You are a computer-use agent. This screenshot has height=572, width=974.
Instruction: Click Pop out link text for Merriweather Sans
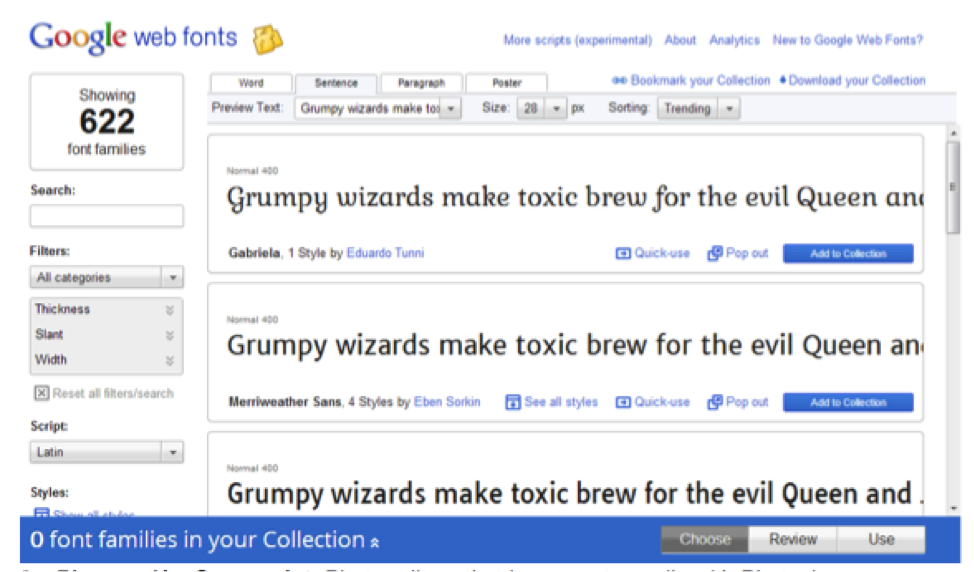coord(747,402)
